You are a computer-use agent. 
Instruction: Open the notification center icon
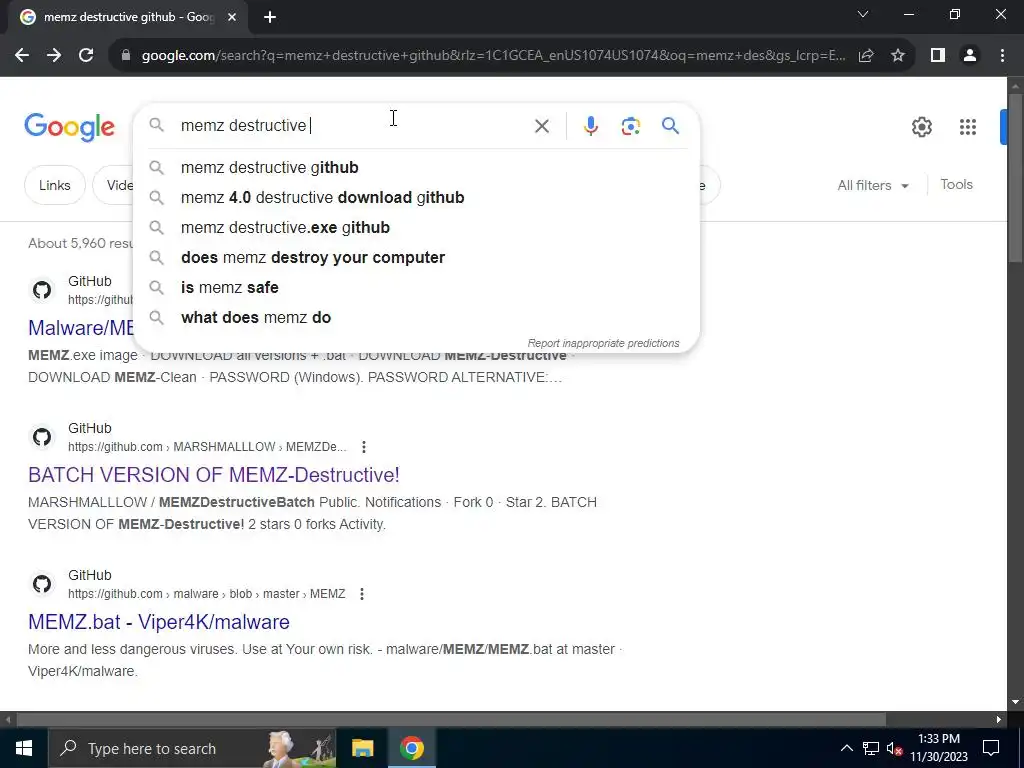click(x=991, y=748)
